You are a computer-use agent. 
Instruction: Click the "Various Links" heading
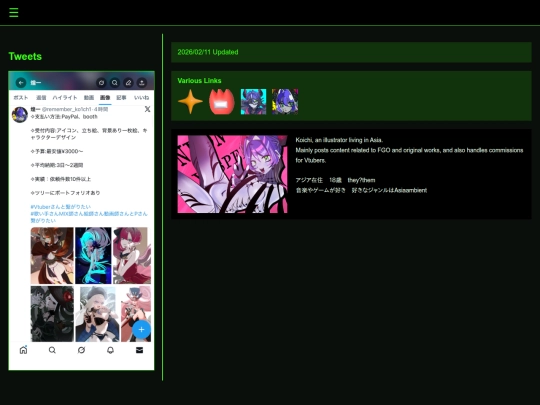pos(199,81)
